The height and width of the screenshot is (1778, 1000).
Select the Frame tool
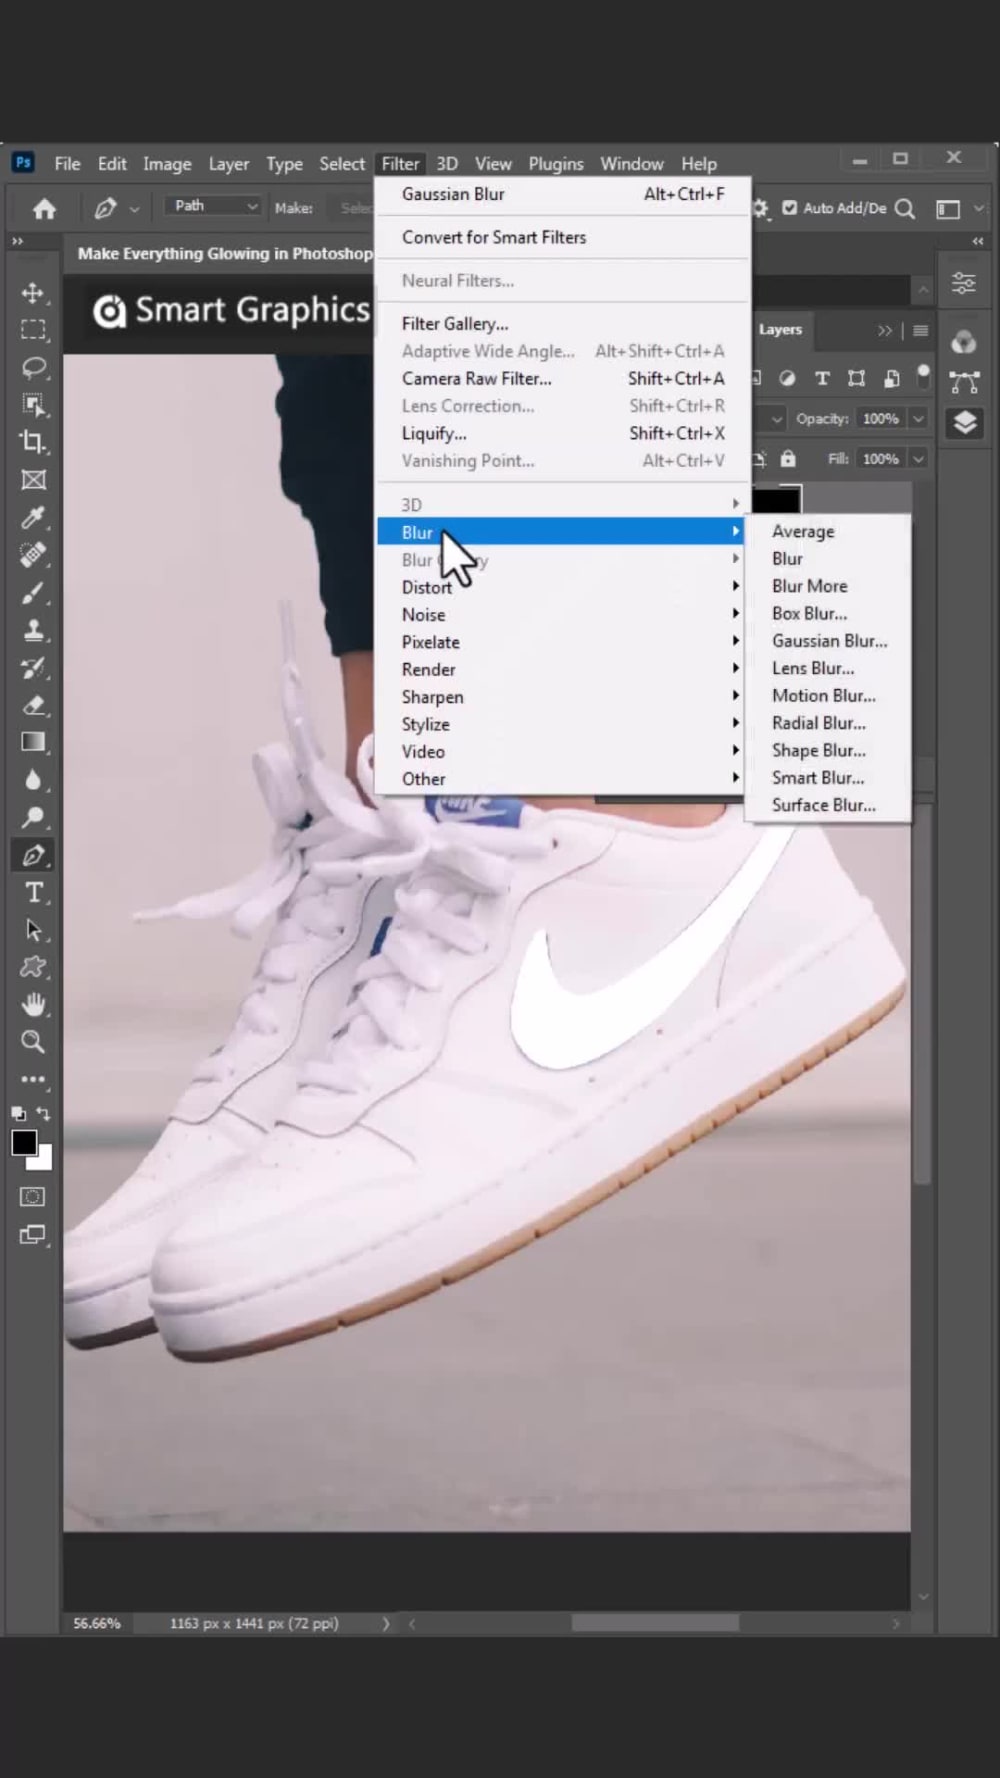(x=33, y=480)
